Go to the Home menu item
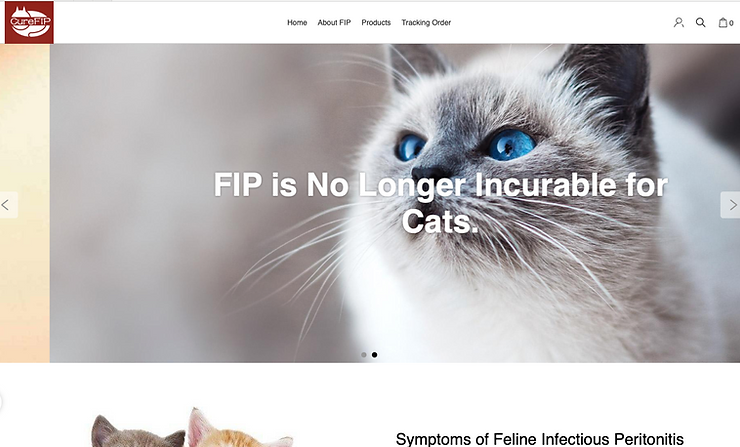This screenshot has height=447, width=740. click(297, 22)
